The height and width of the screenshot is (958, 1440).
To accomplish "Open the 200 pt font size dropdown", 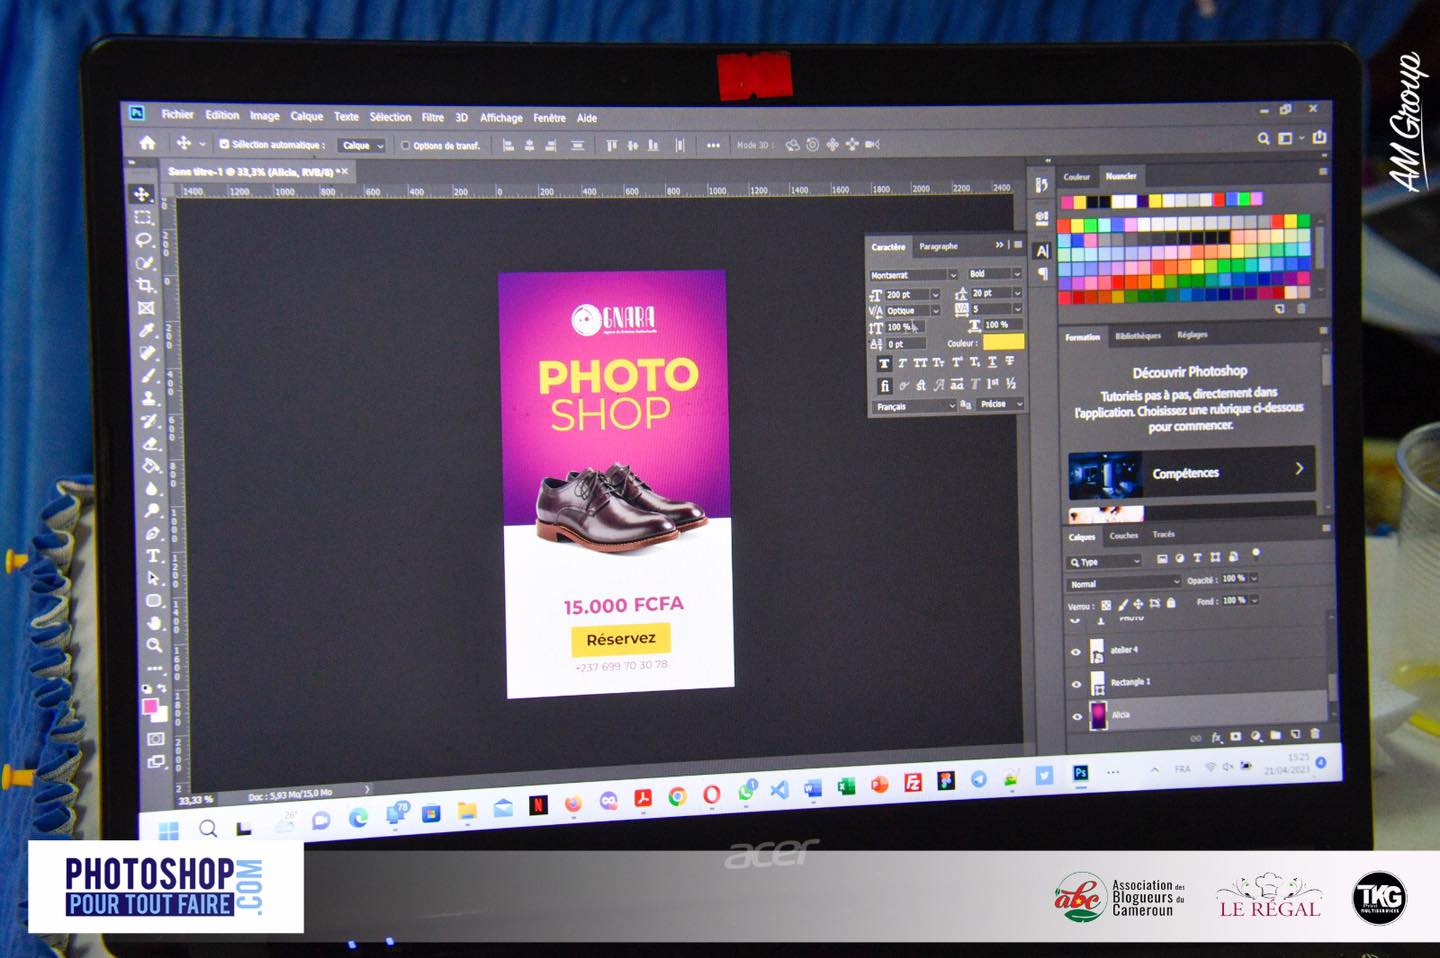I will coord(912,294).
